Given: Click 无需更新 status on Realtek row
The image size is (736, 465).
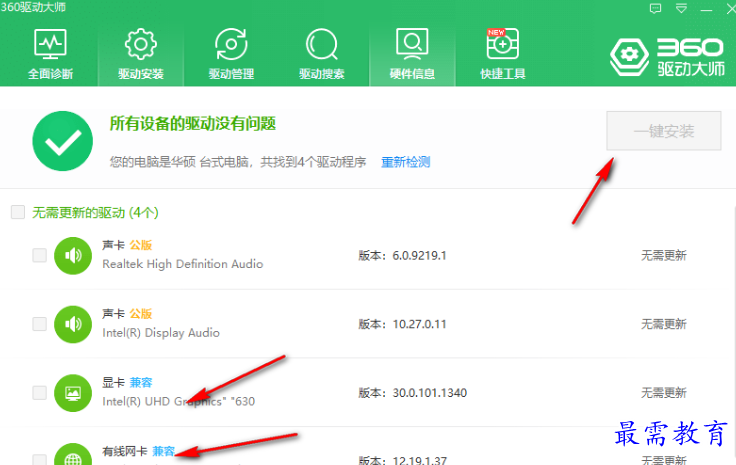Looking at the screenshot, I should [664, 256].
